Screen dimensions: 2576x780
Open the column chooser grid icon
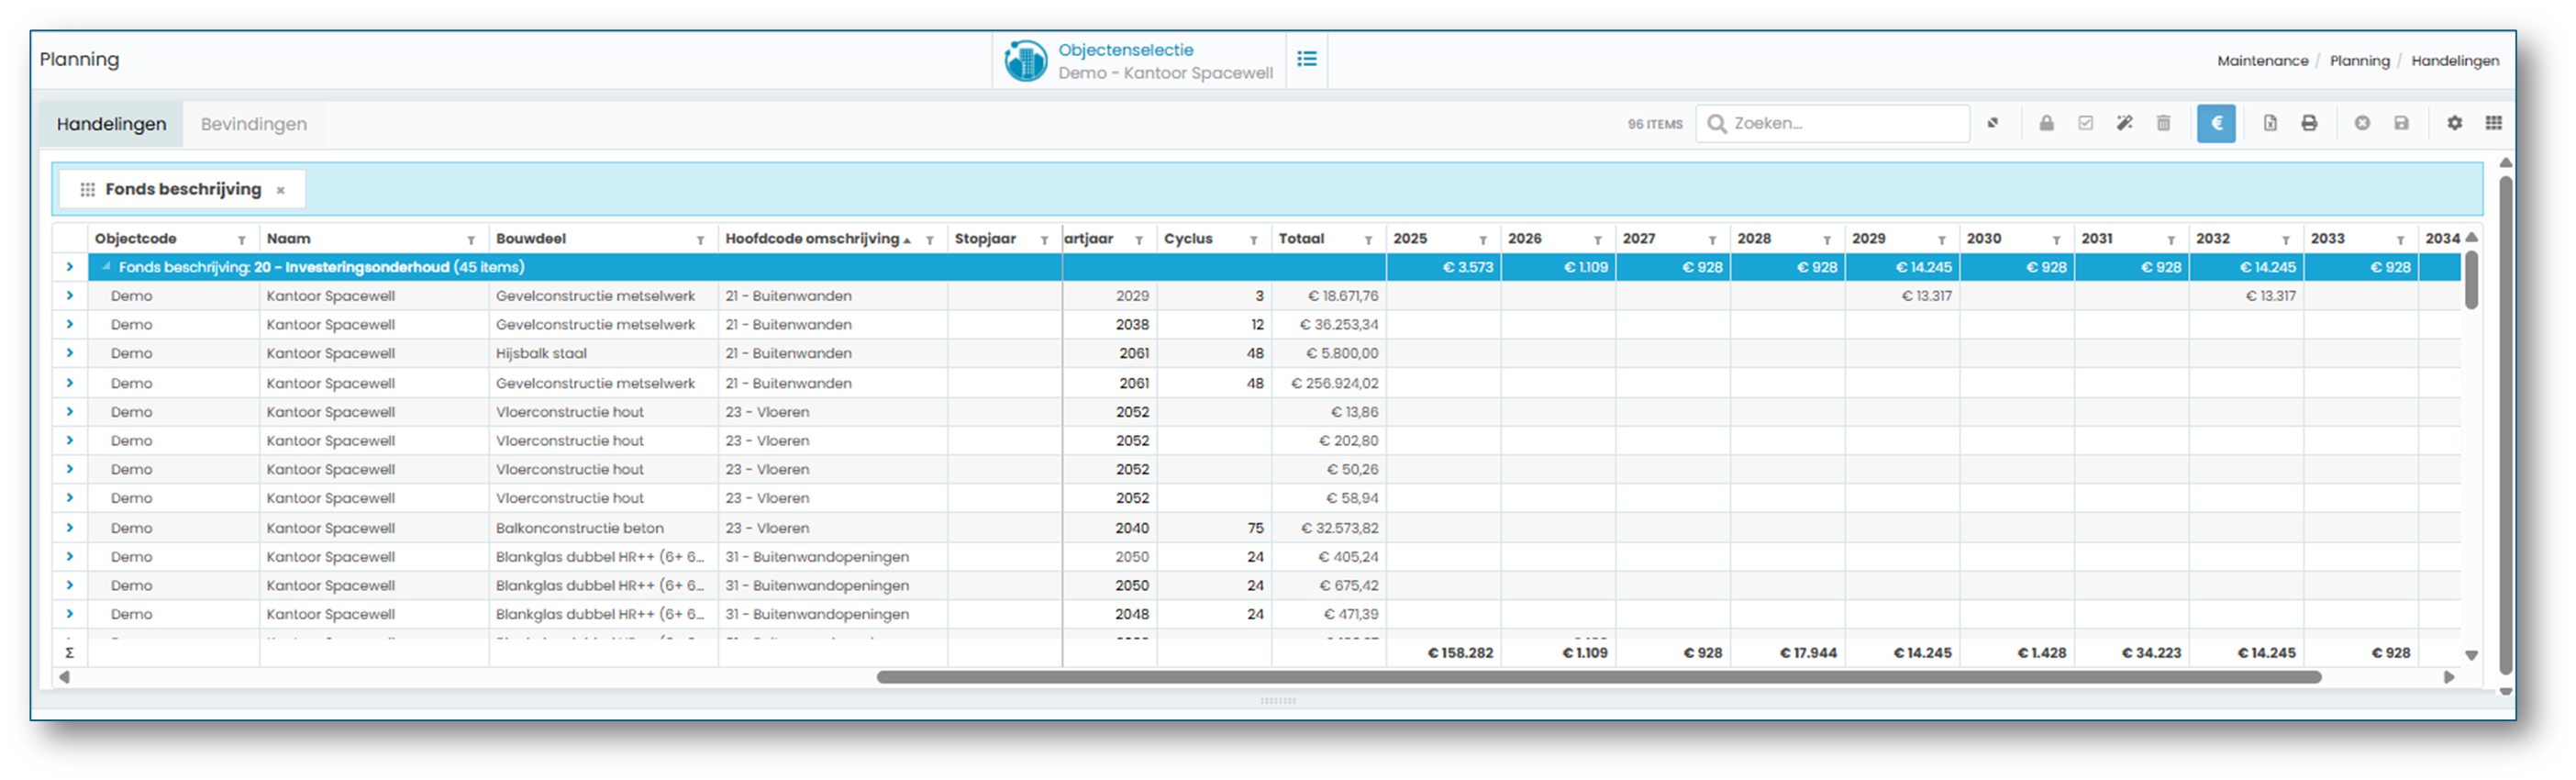[x=2493, y=123]
